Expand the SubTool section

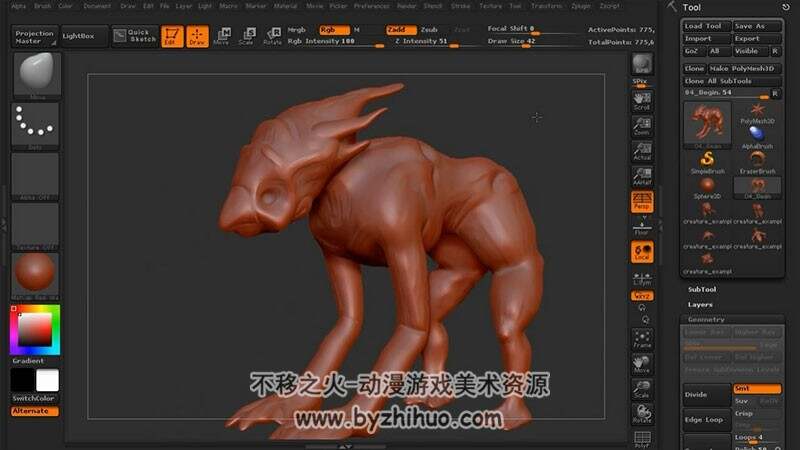[702, 289]
